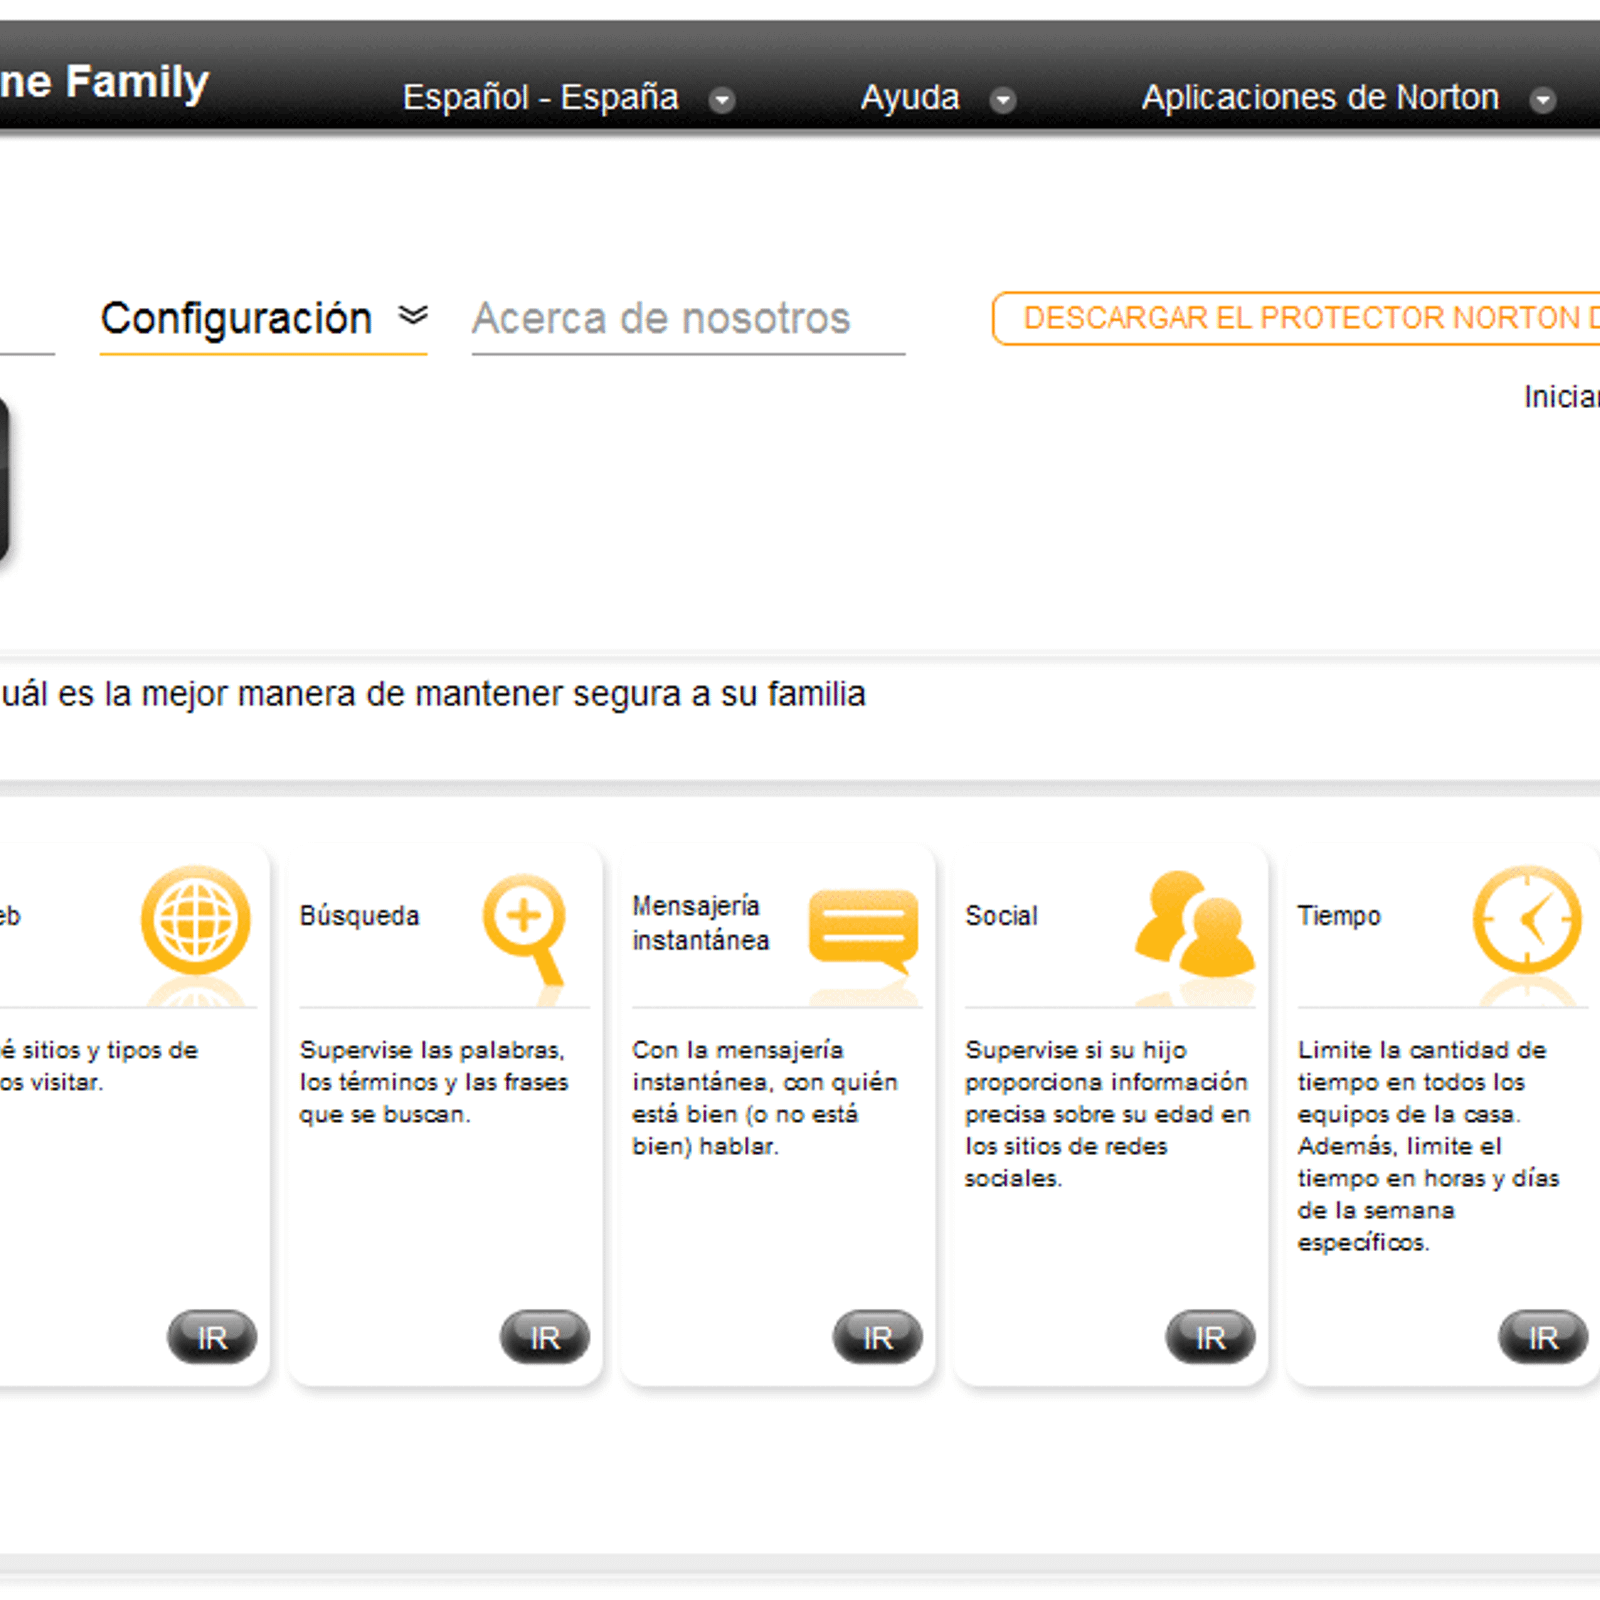The image size is (1600, 1600).
Task: Click the Social people icon
Action: click(x=1194, y=923)
